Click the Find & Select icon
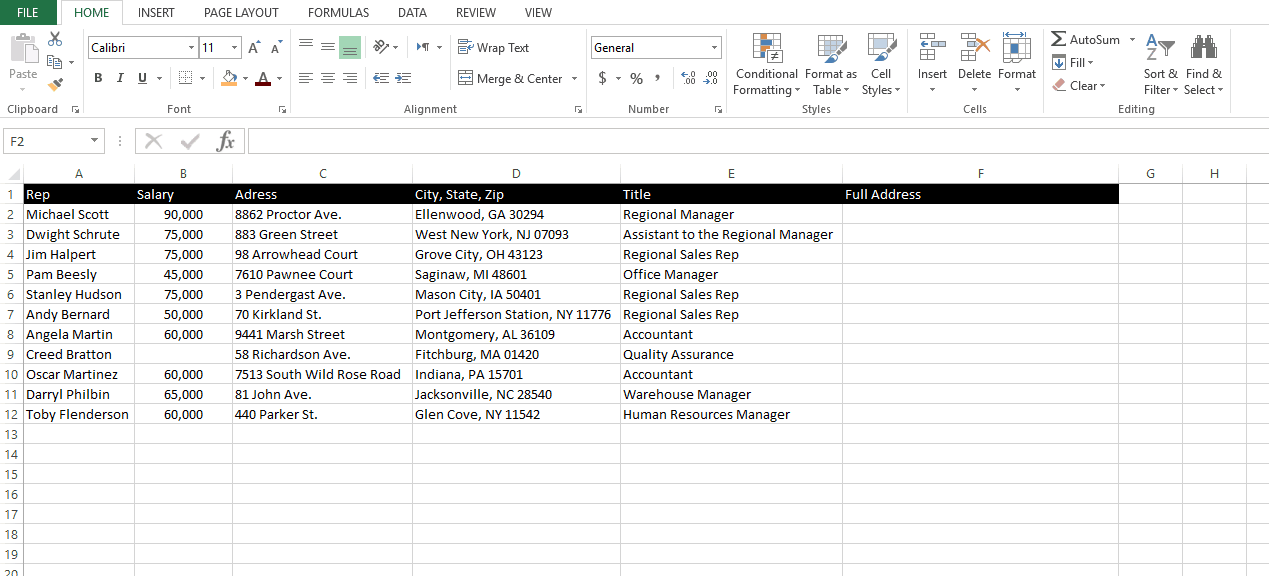Screen dimensions: 1269x576 [1204, 65]
